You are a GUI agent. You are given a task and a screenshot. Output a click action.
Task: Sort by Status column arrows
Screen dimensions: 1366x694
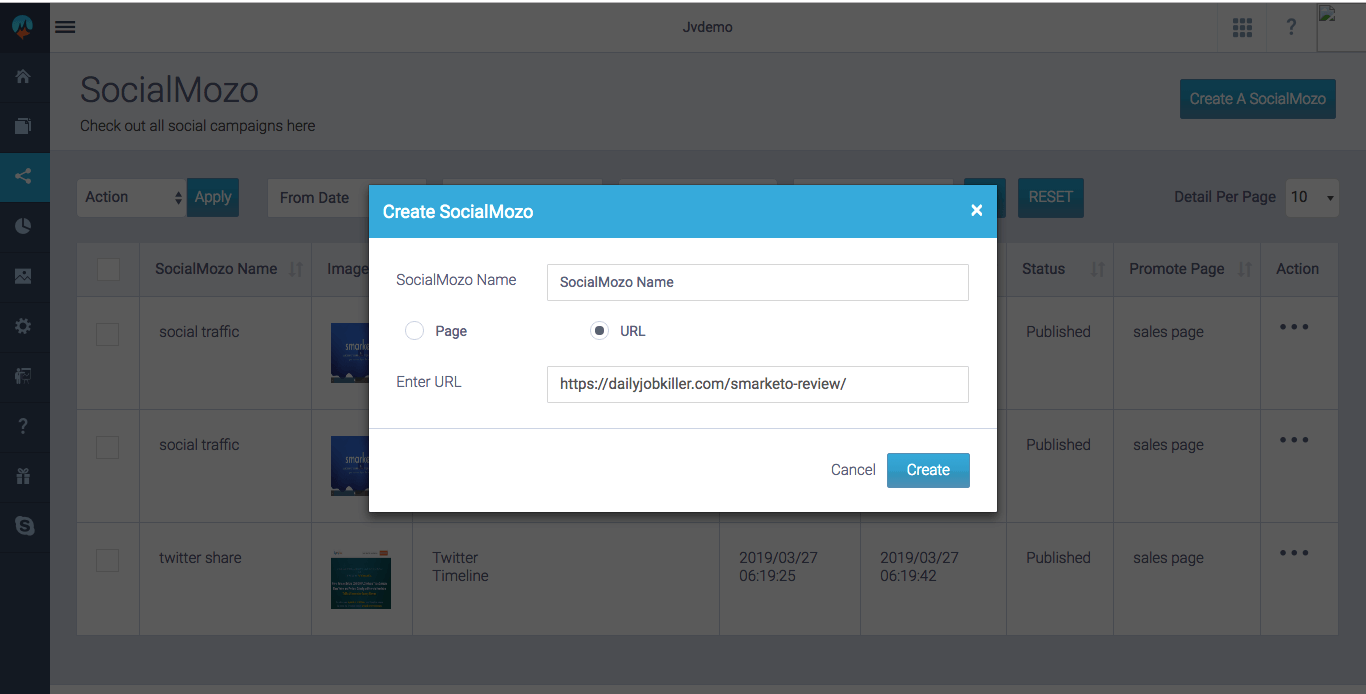pos(1097,269)
